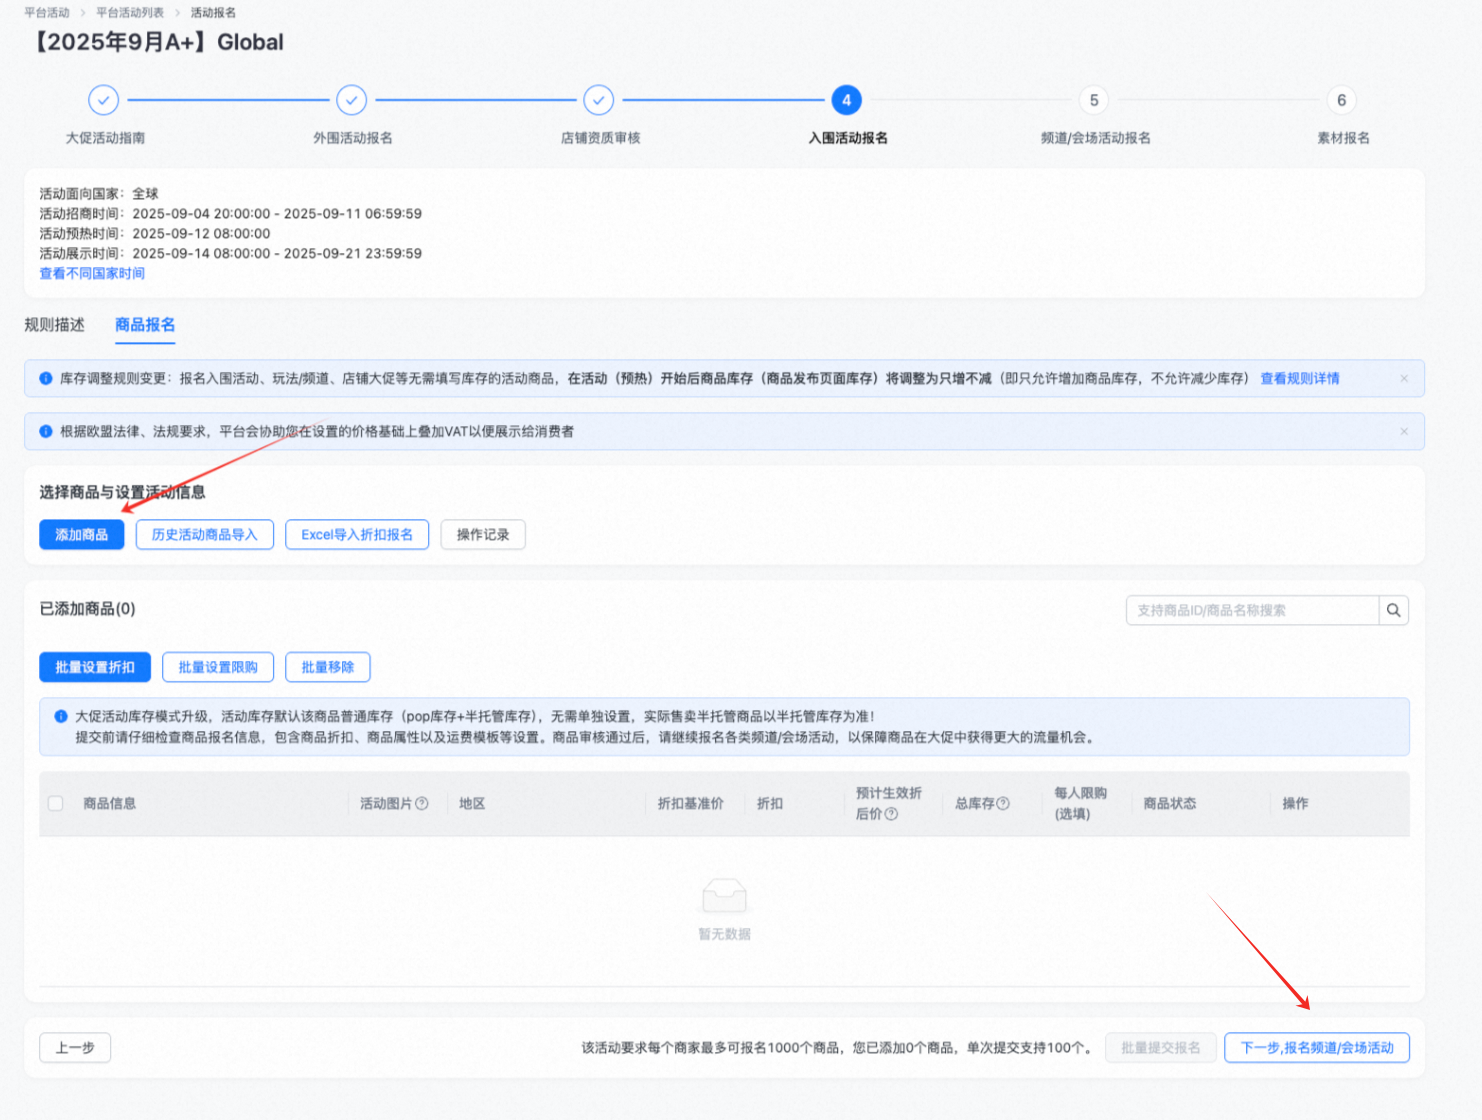
Task: Click 查看不同国家时间 link
Action: click(x=92, y=273)
